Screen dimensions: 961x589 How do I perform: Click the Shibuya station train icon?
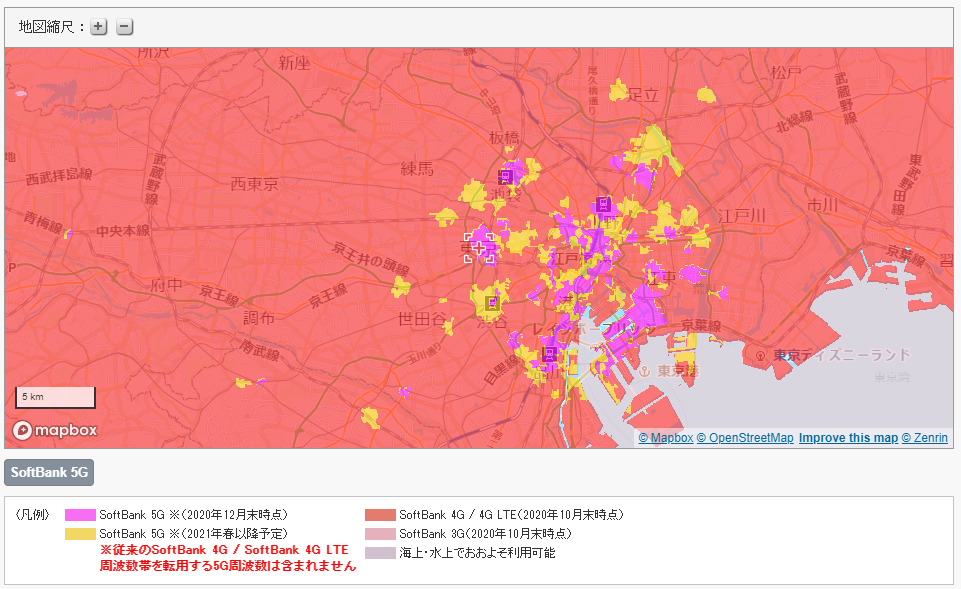(492, 302)
